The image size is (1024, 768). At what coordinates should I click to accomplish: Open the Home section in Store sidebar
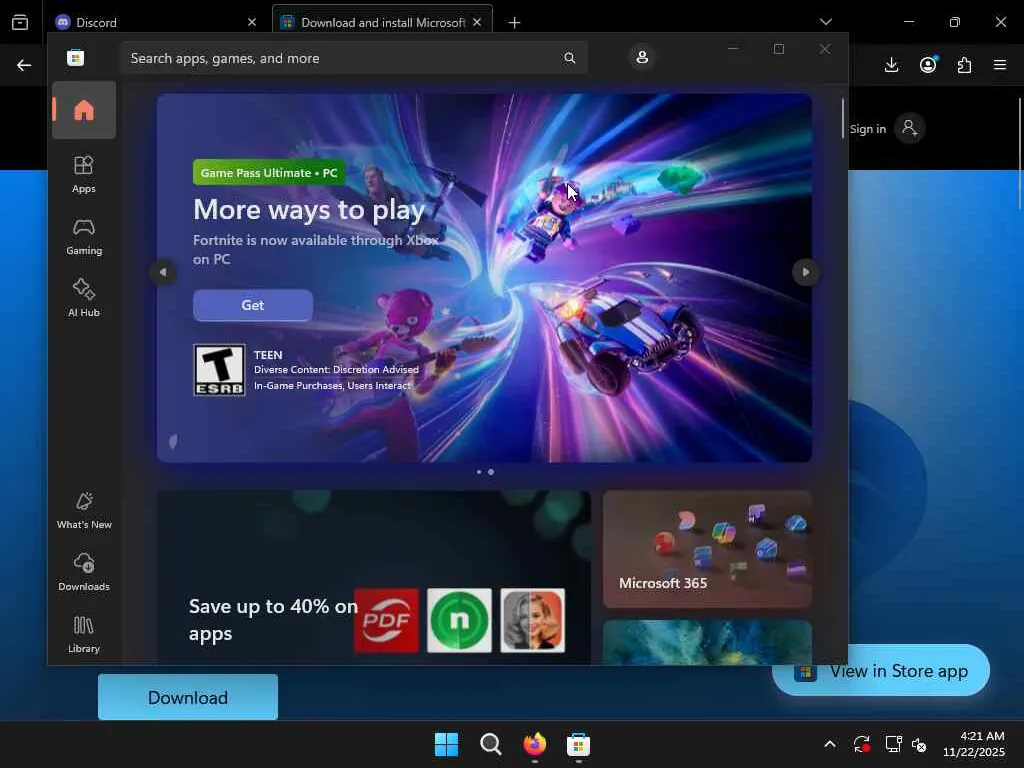(84, 110)
